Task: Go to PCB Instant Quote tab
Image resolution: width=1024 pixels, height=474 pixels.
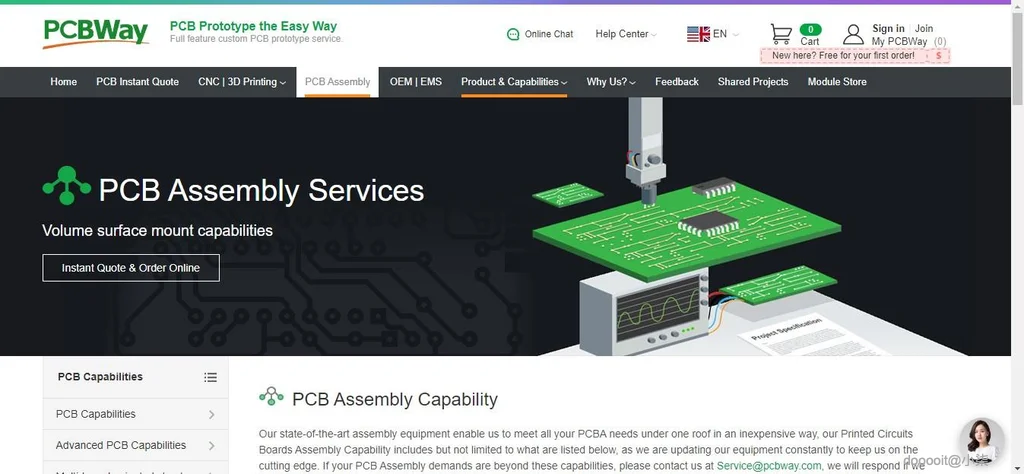Action: (138, 82)
